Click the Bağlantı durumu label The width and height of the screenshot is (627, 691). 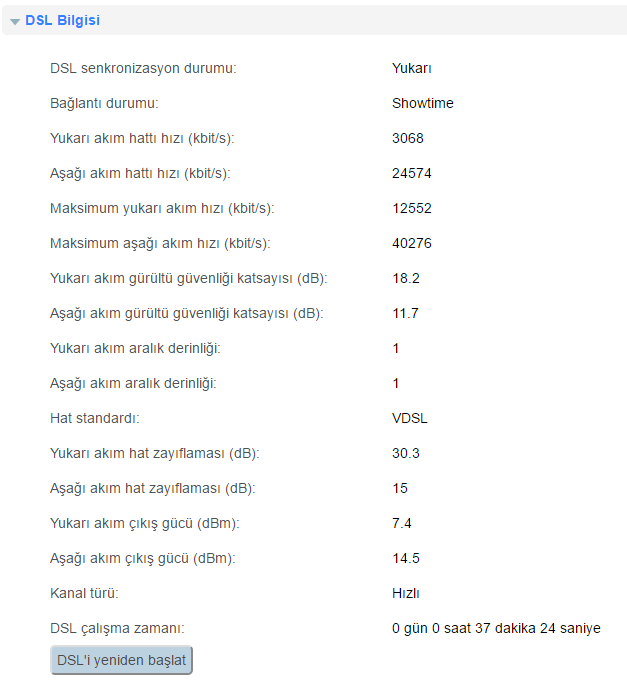(105, 103)
